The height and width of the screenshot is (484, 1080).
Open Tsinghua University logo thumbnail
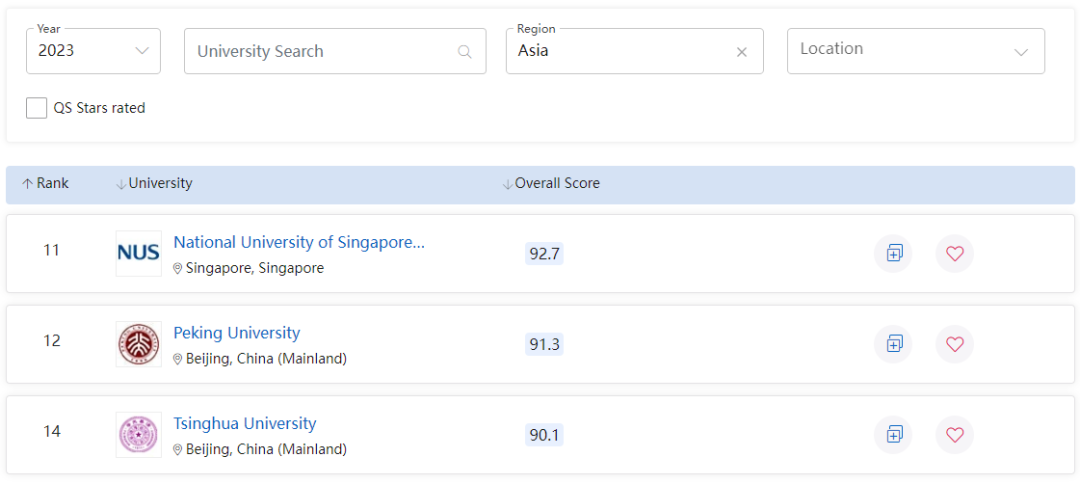coord(138,434)
